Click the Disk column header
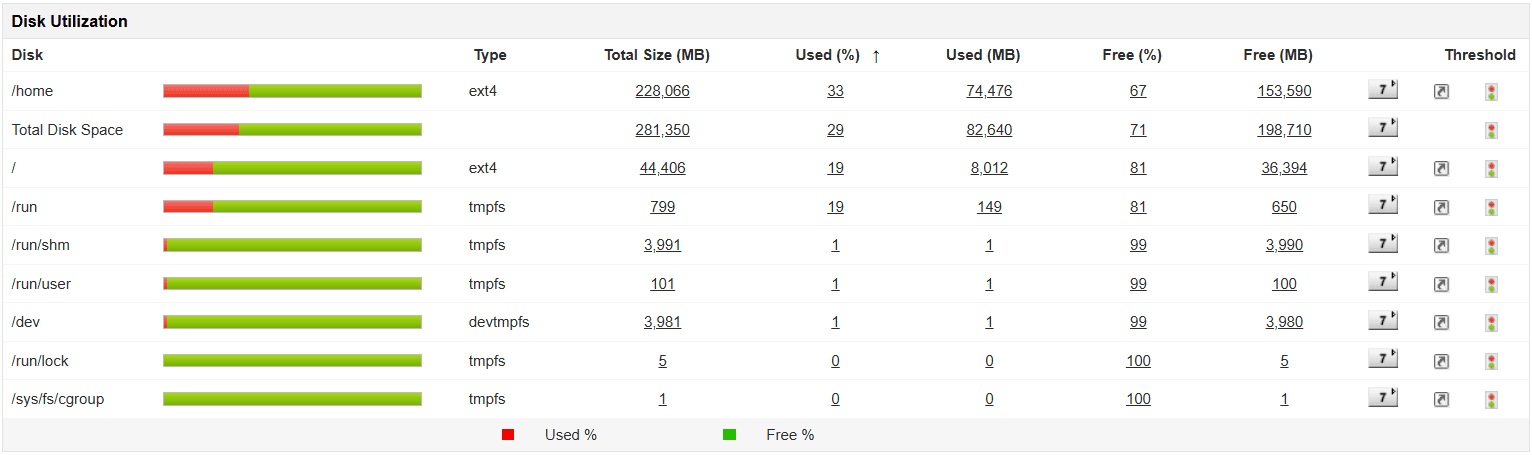Image resolution: width=1532 pixels, height=455 pixels. tap(28, 56)
